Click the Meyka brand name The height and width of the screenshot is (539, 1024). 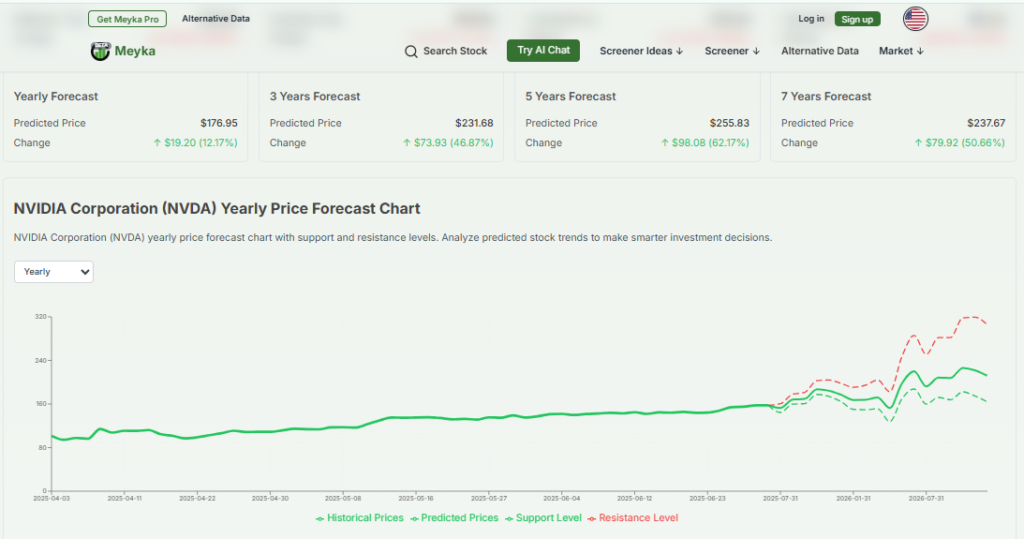tap(135, 51)
